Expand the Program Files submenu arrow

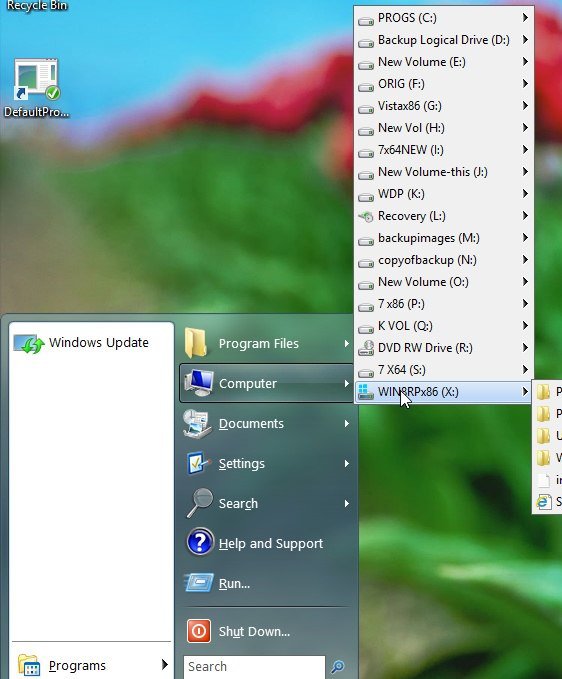tap(346, 343)
